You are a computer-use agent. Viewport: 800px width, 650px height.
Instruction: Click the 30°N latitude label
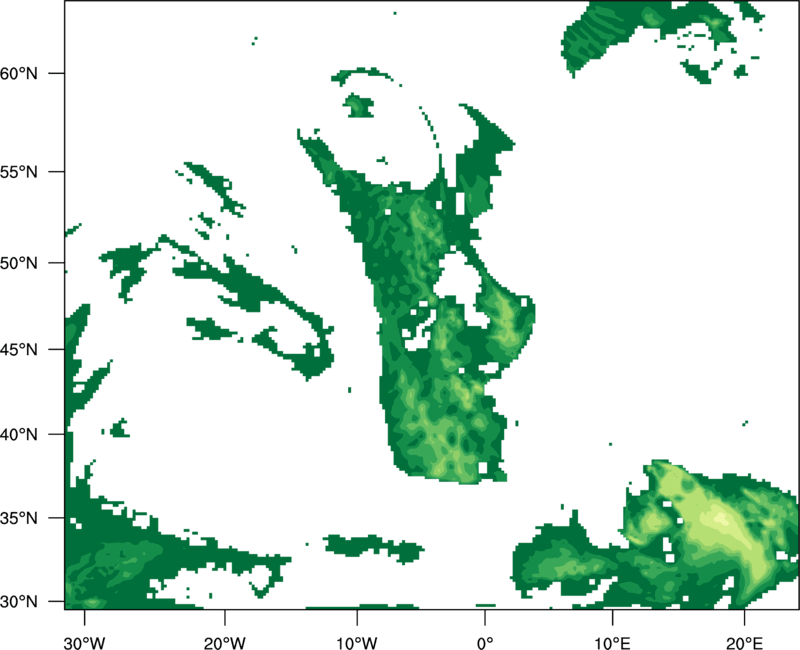click(19, 602)
